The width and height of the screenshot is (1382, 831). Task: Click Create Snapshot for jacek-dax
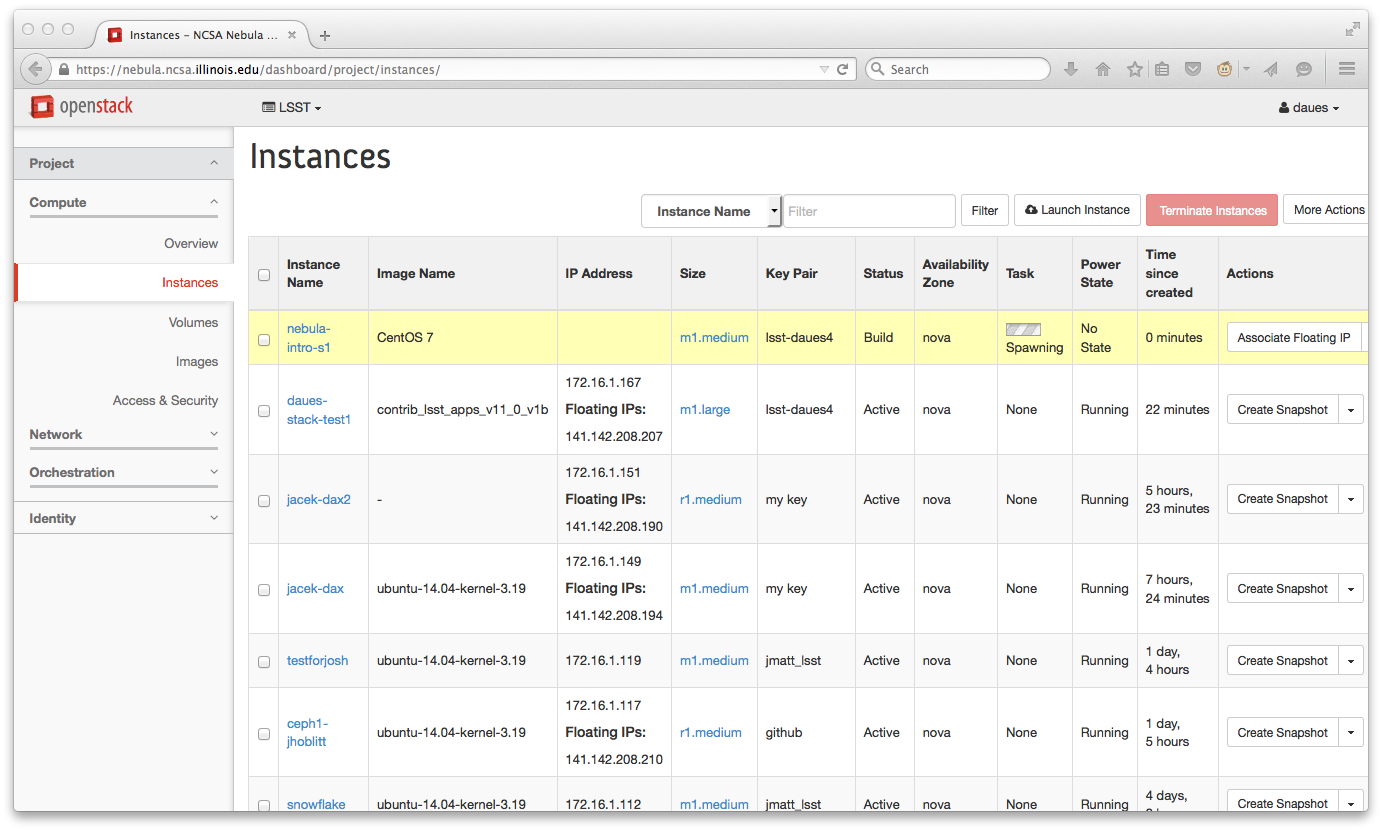(x=1283, y=589)
